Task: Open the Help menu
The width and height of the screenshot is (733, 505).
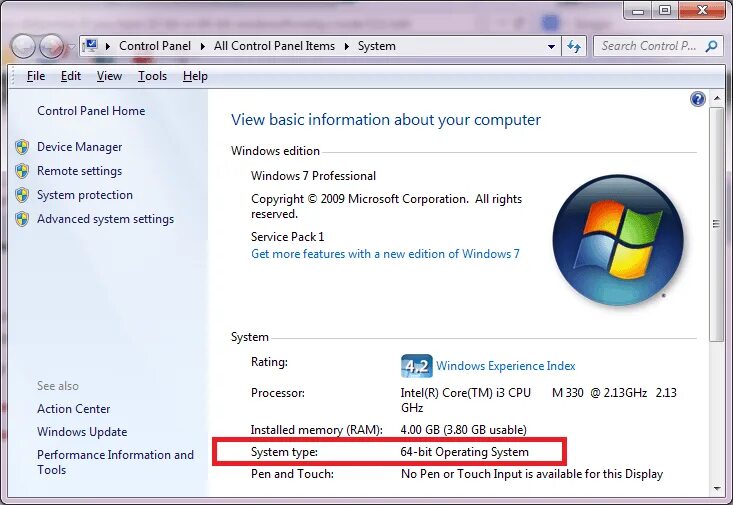Action: [x=195, y=76]
